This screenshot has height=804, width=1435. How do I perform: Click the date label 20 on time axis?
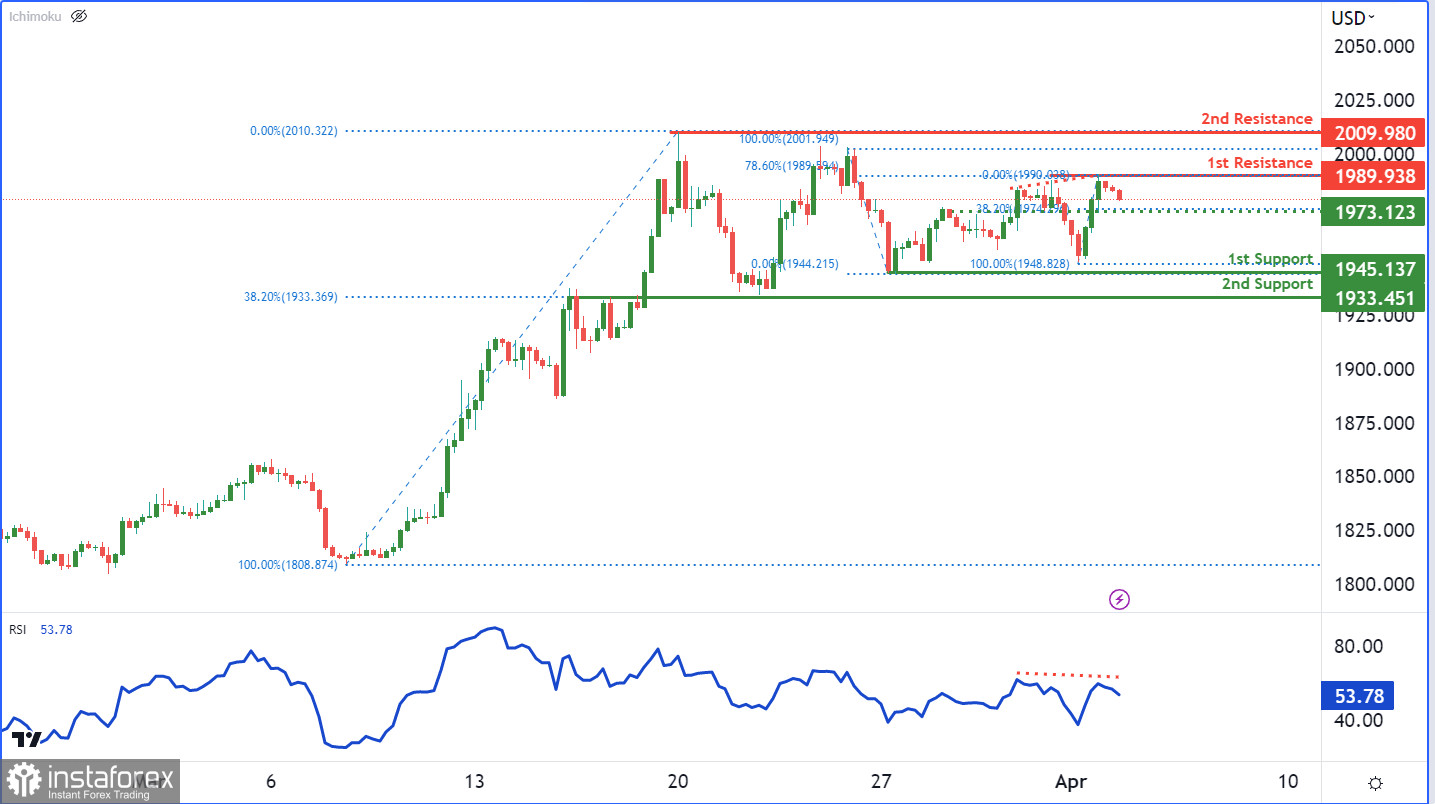point(678,781)
